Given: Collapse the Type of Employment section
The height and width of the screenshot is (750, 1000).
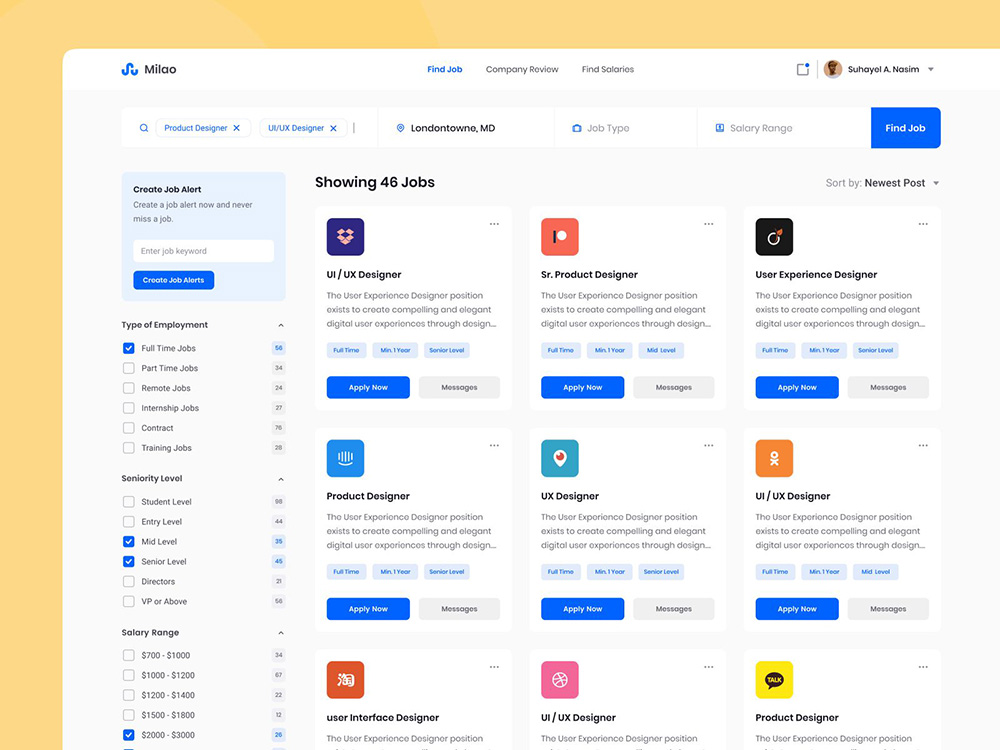Looking at the screenshot, I should 280,325.
